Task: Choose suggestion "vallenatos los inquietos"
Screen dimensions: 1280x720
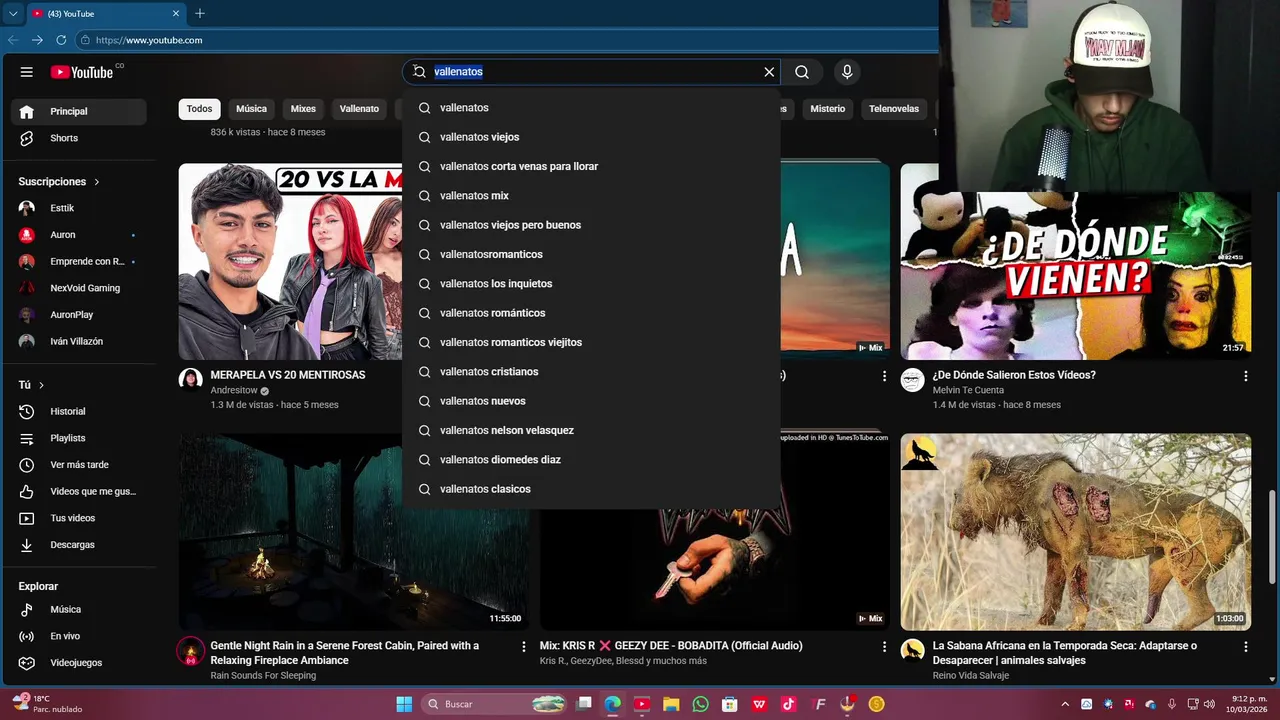Action: [591, 283]
